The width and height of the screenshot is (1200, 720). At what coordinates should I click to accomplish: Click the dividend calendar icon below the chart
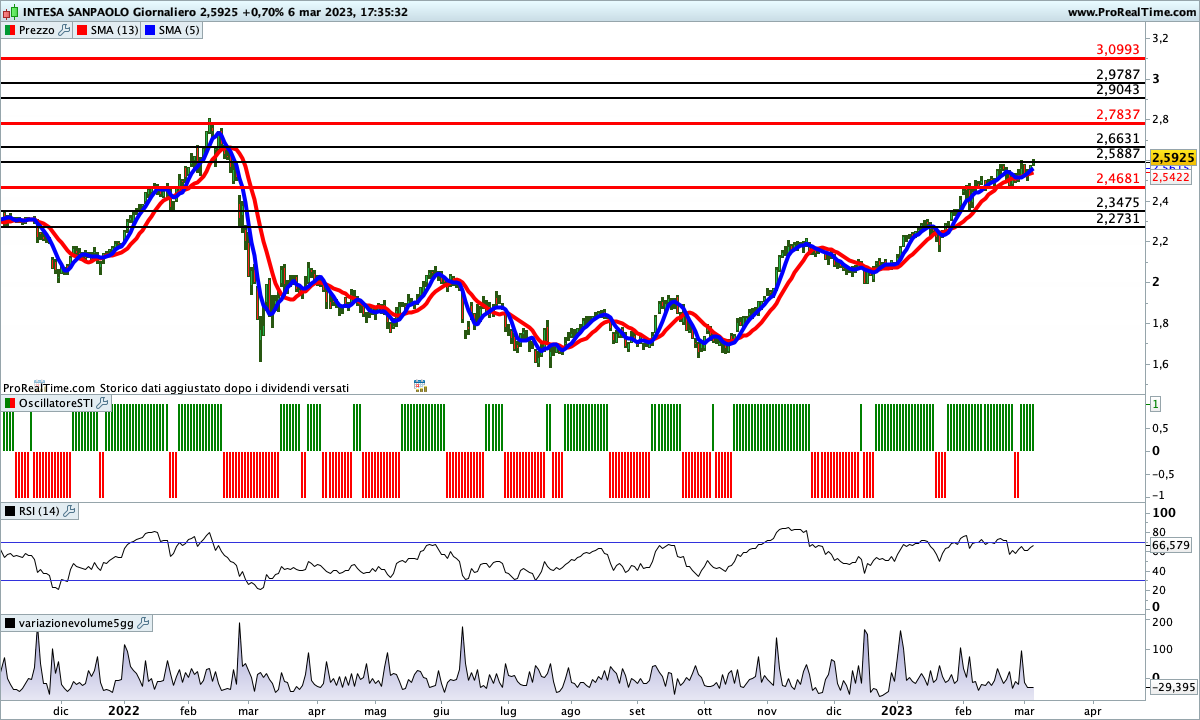coord(420,385)
